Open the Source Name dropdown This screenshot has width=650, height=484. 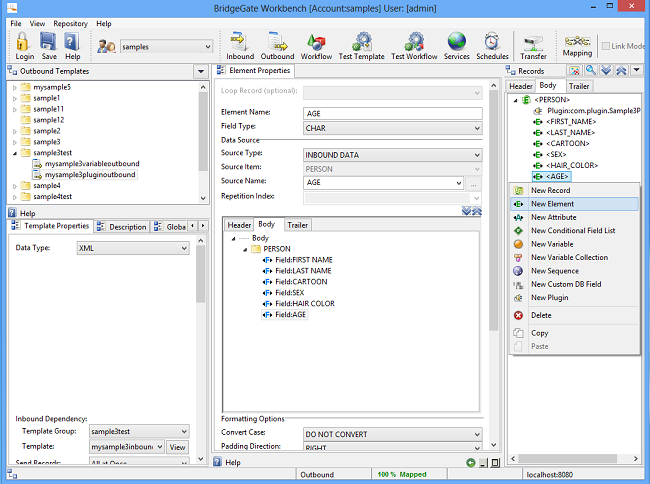click(x=458, y=183)
